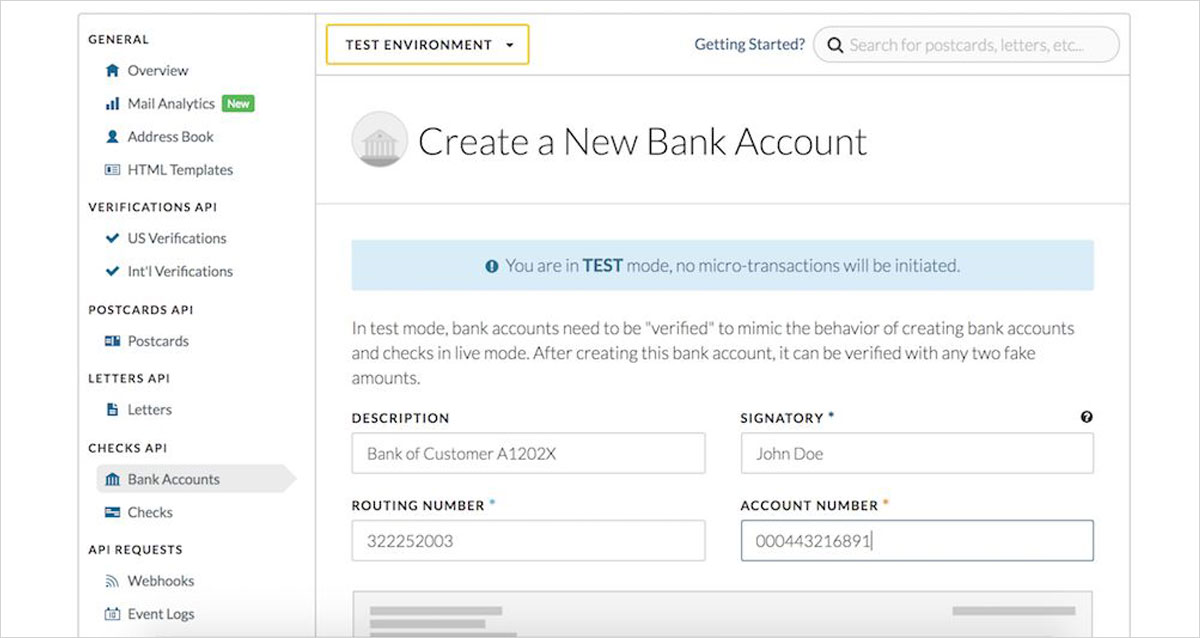Click the signatory help question mark icon

point(1087,418)
